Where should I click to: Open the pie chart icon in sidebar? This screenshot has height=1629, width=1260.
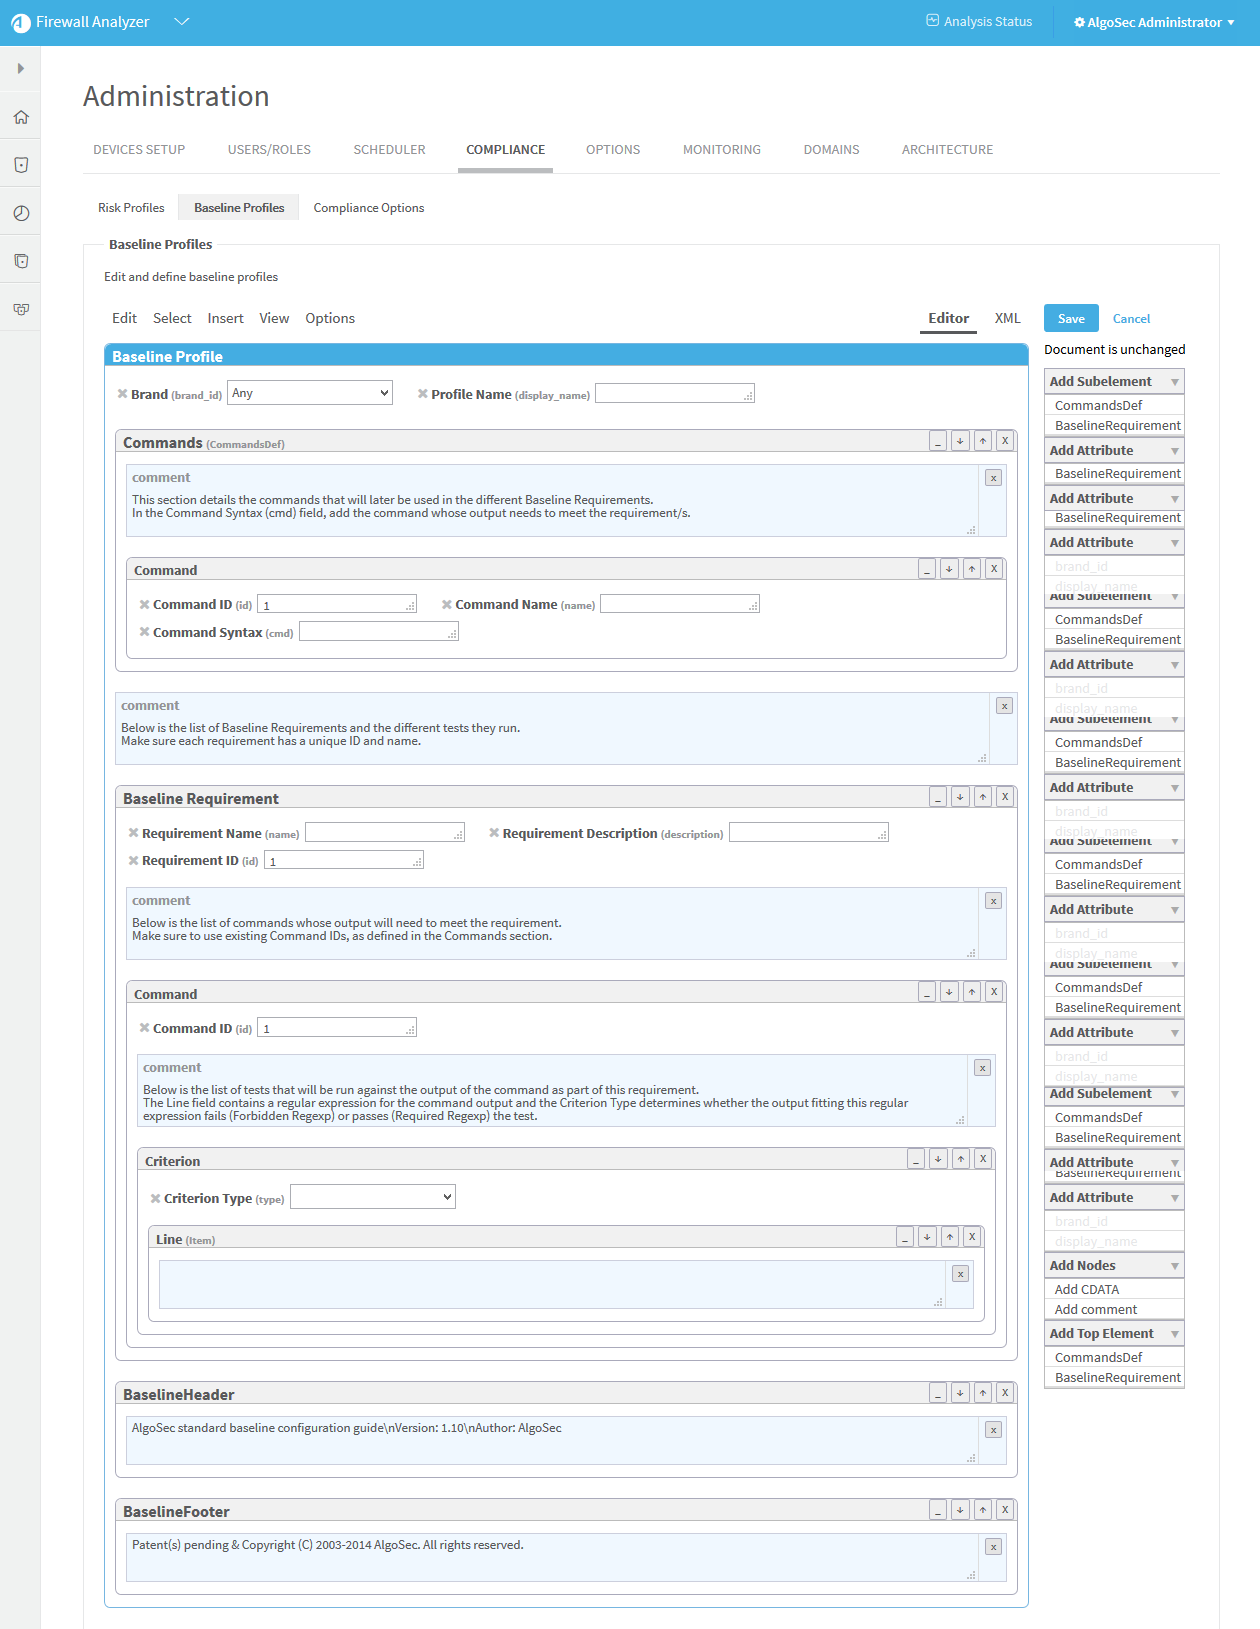tap(21, 213)
